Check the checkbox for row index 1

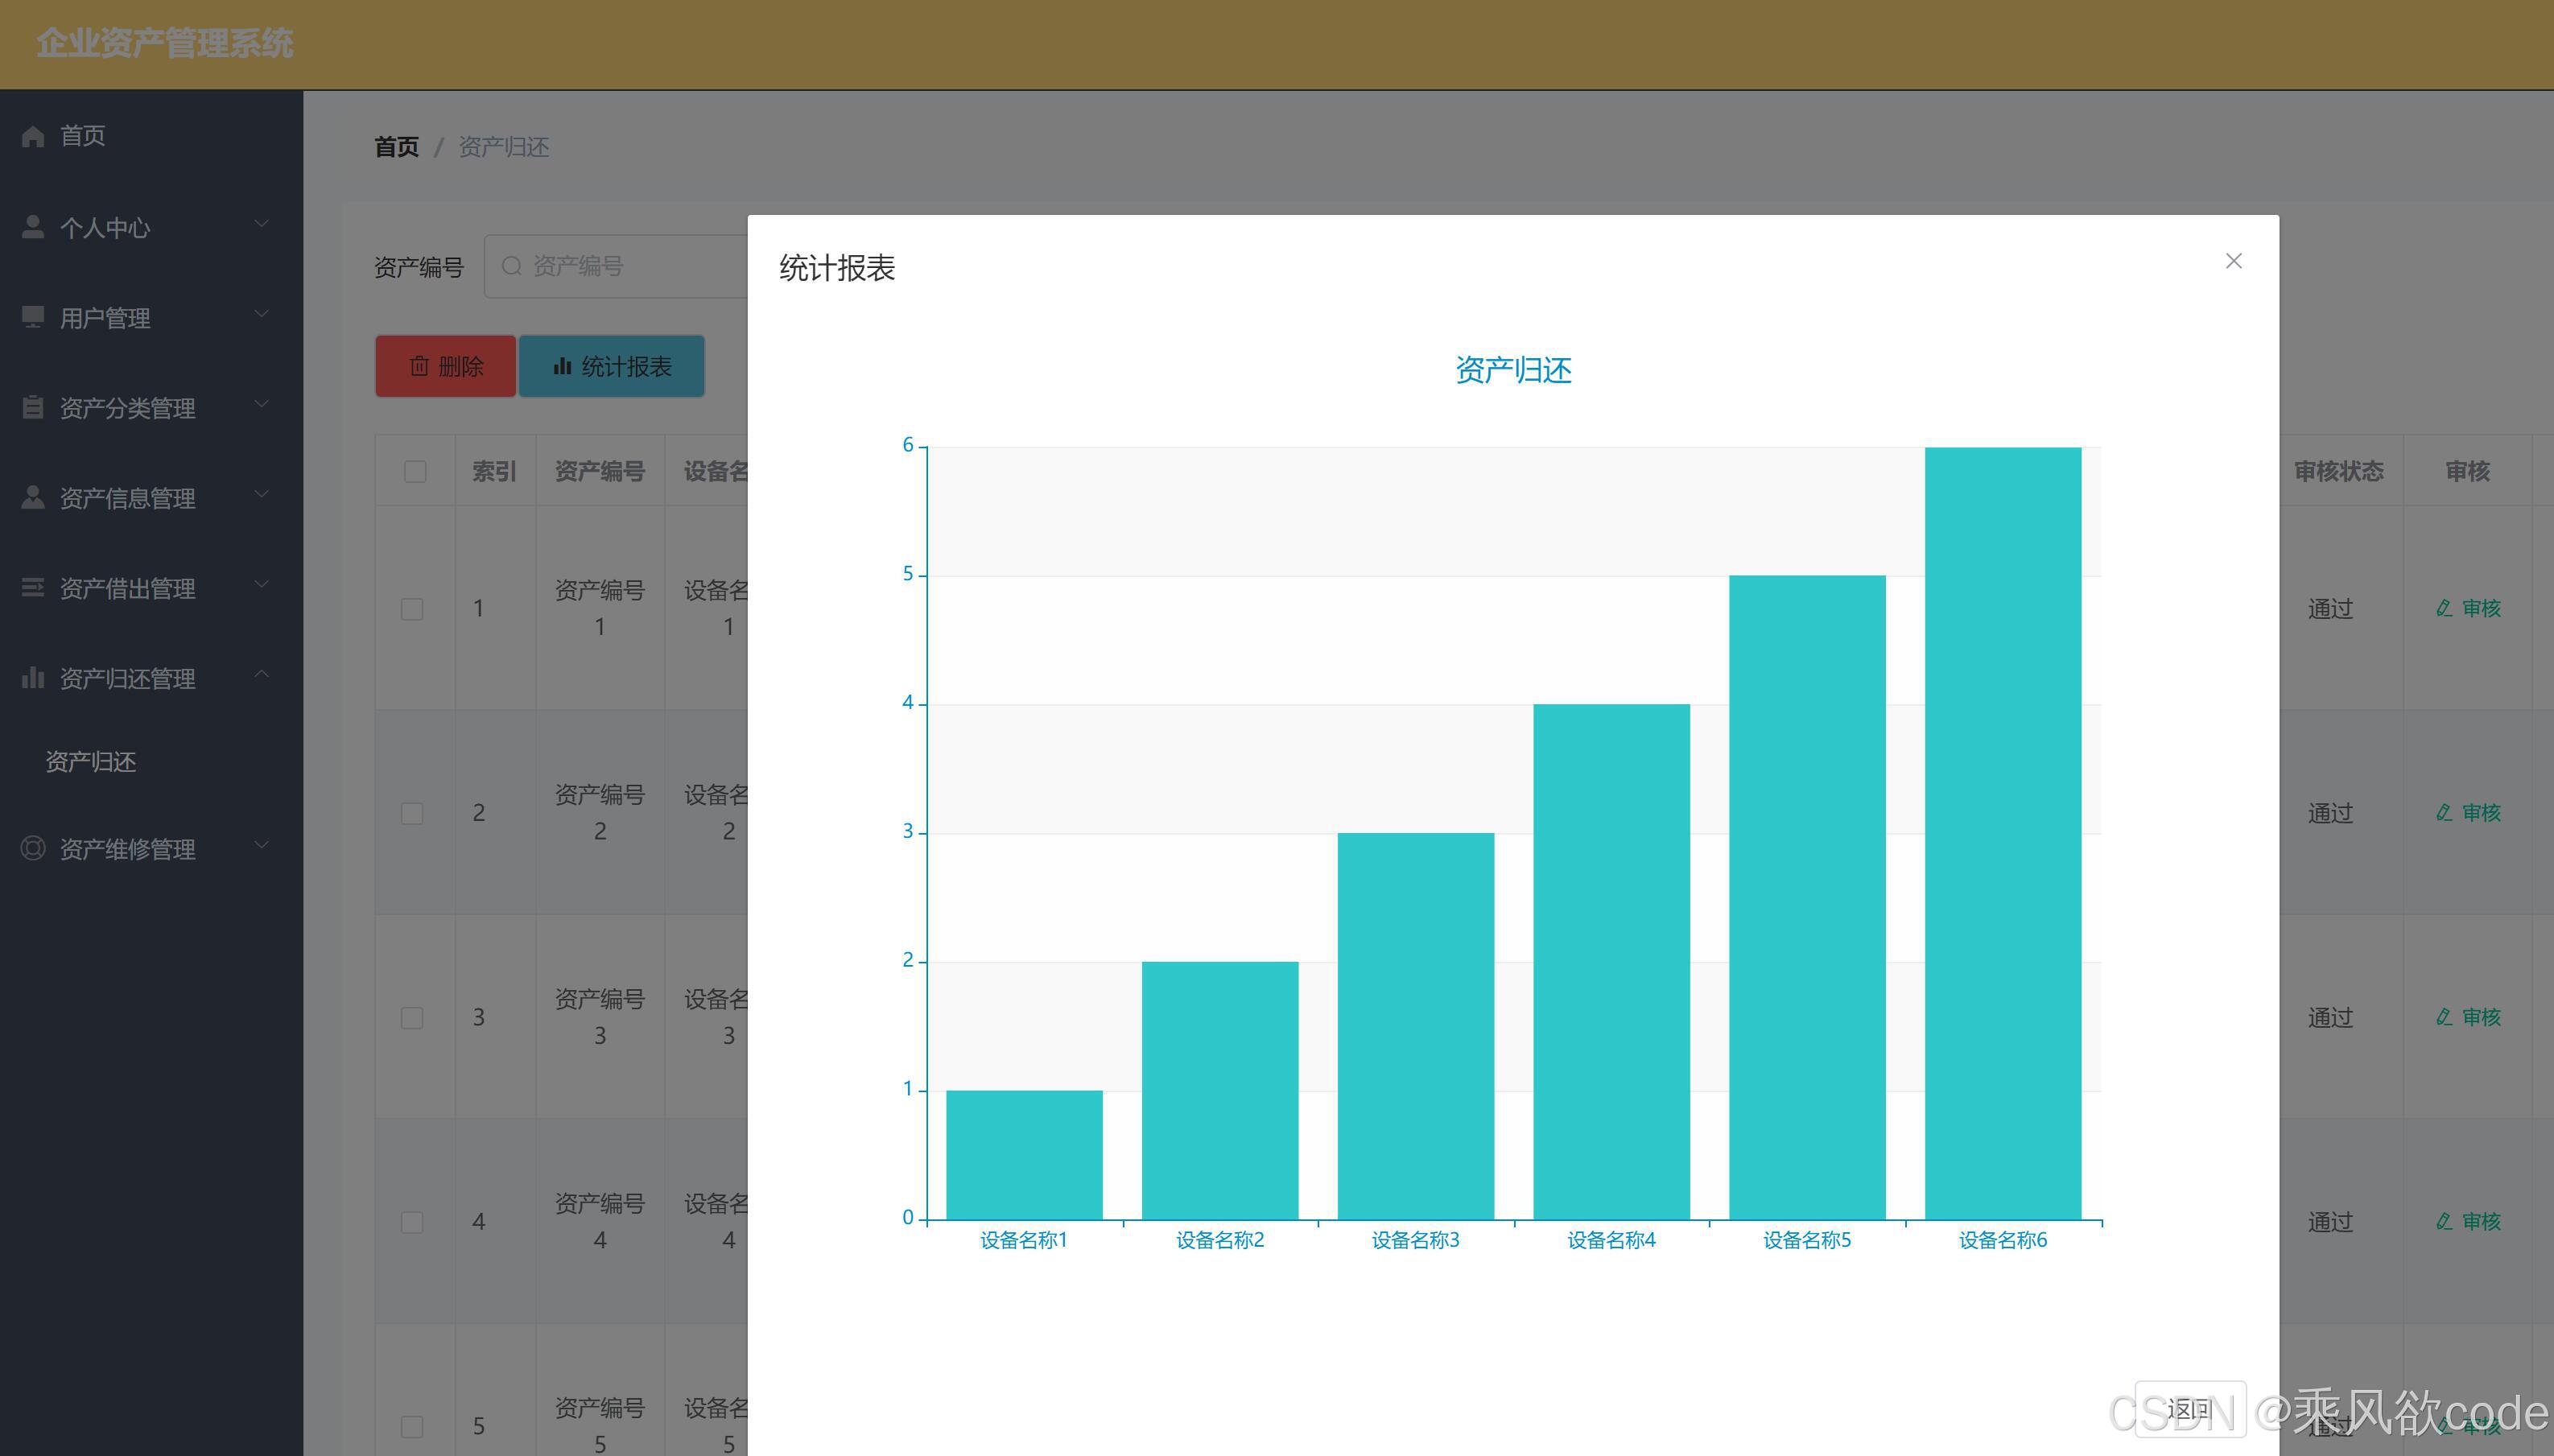tap(412, 609)
